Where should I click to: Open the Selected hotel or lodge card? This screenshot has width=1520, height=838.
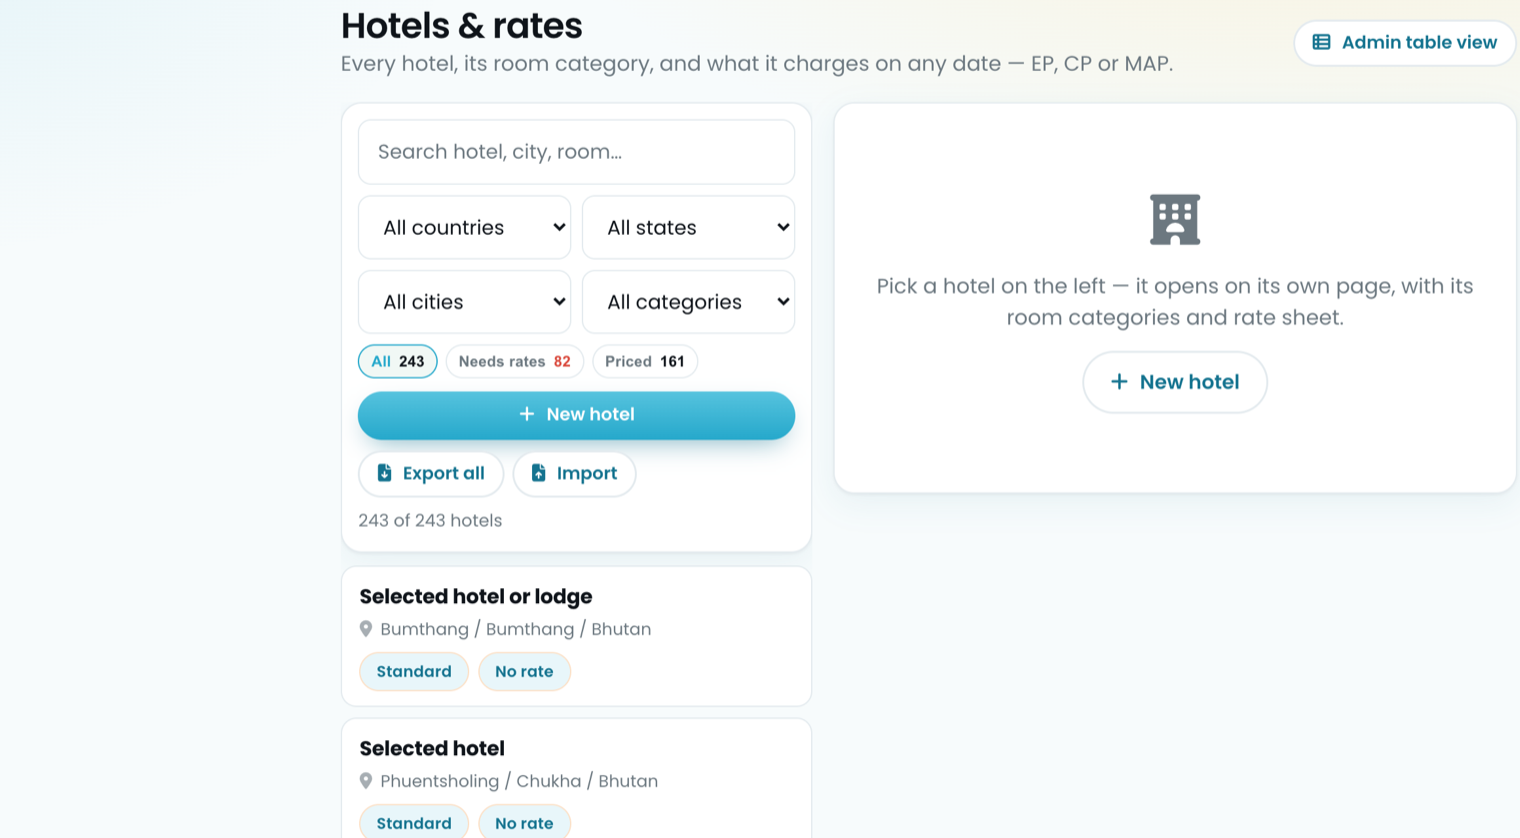click(576, 636)
